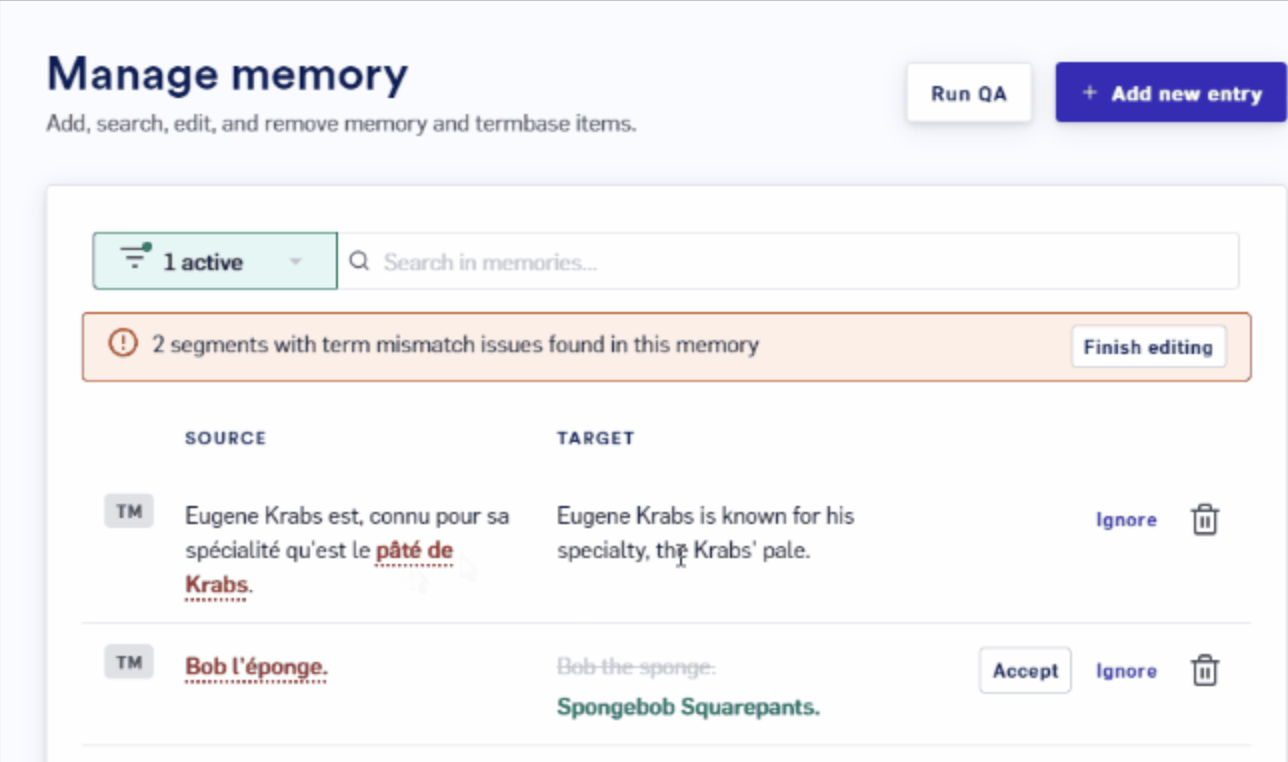This screenshot has width=1288, height=762.
Task: Click the green Spongebob Squarepants replacement text
Action: [688, 707]
